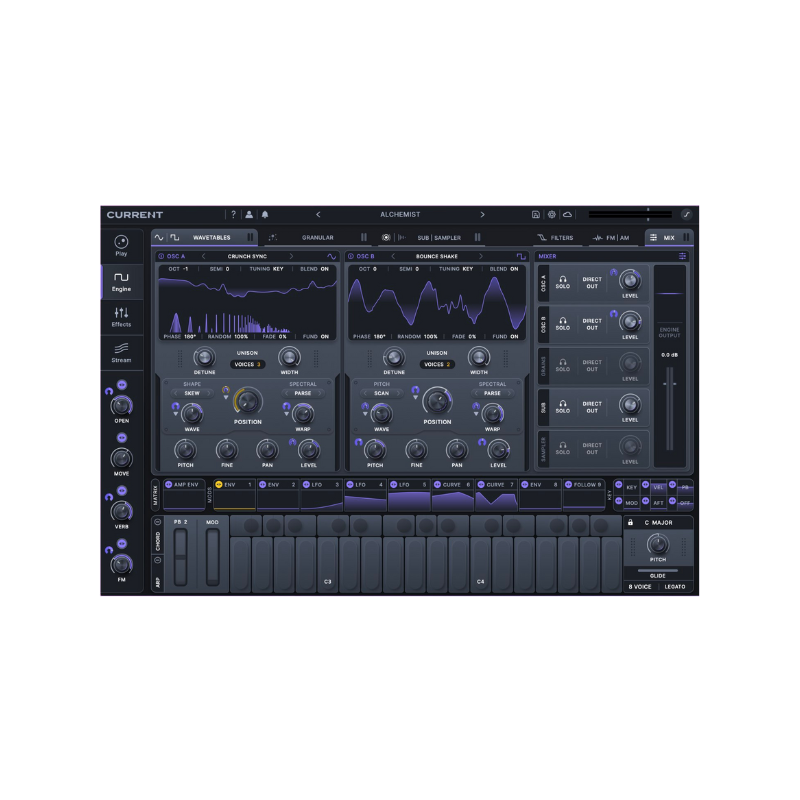Image resolution: width=800 pixels, height=800 pixels.
Task: Click OSC A unison VOICES 3 field
Action: 247,364
